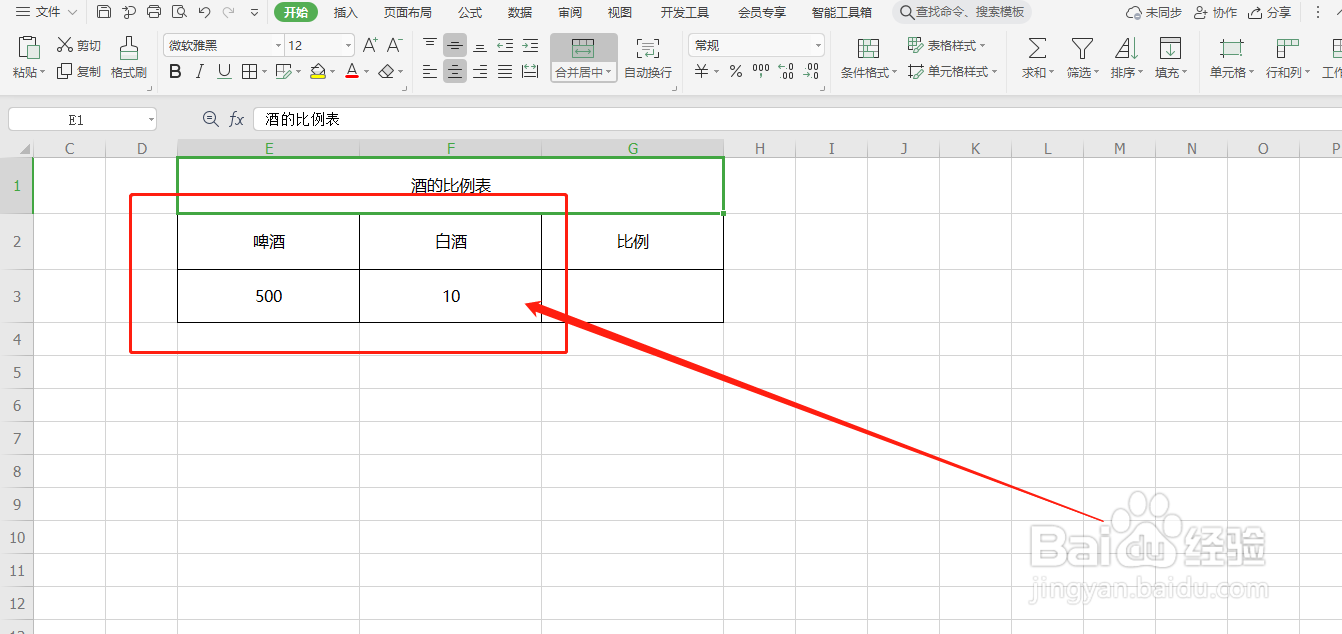
Task: Expand the 粘贴 paste options arrow
Action: click(x=43, y=73)
